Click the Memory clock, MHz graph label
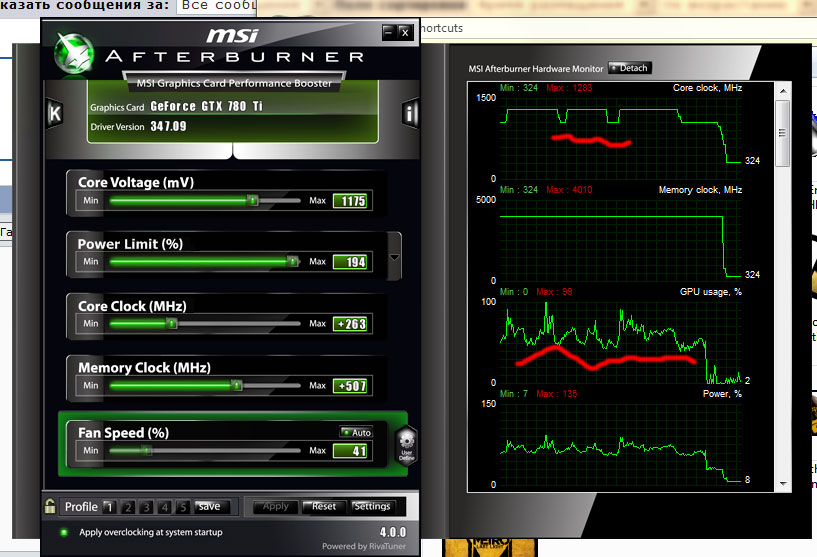 700,190
